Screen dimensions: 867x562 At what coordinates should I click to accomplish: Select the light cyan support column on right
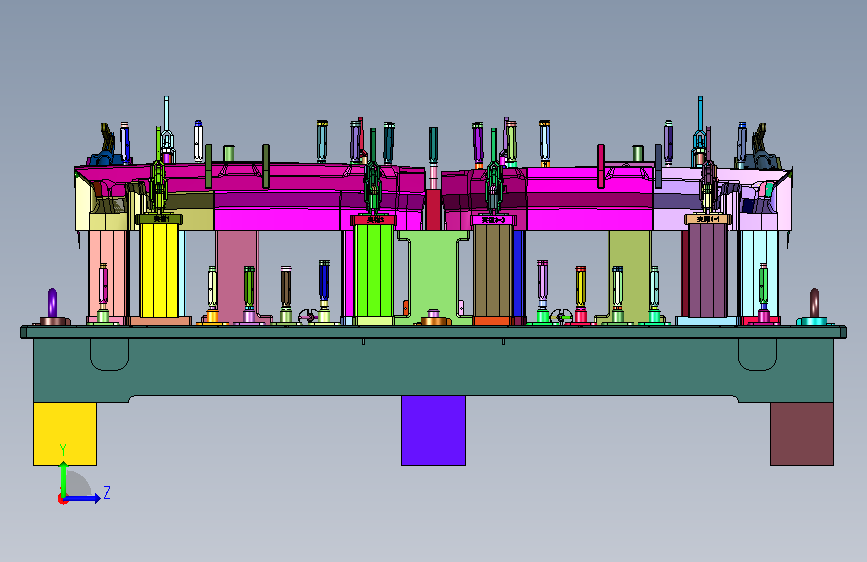click(x=759, y=274)
